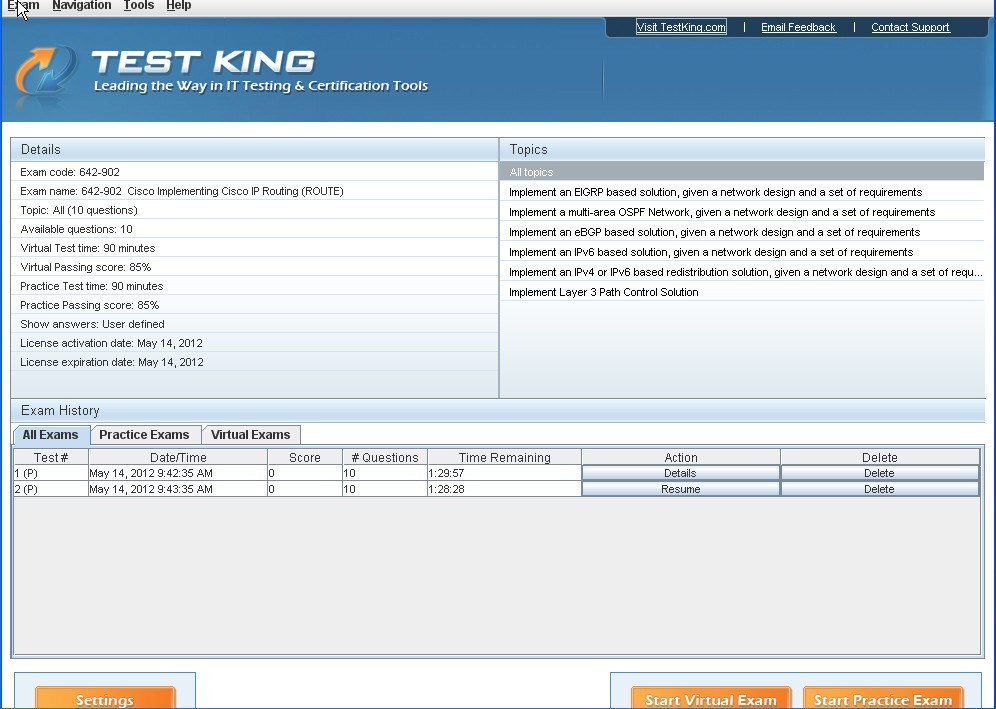
Task: Sort by the Test # column header
Action: tap(51, 457)
